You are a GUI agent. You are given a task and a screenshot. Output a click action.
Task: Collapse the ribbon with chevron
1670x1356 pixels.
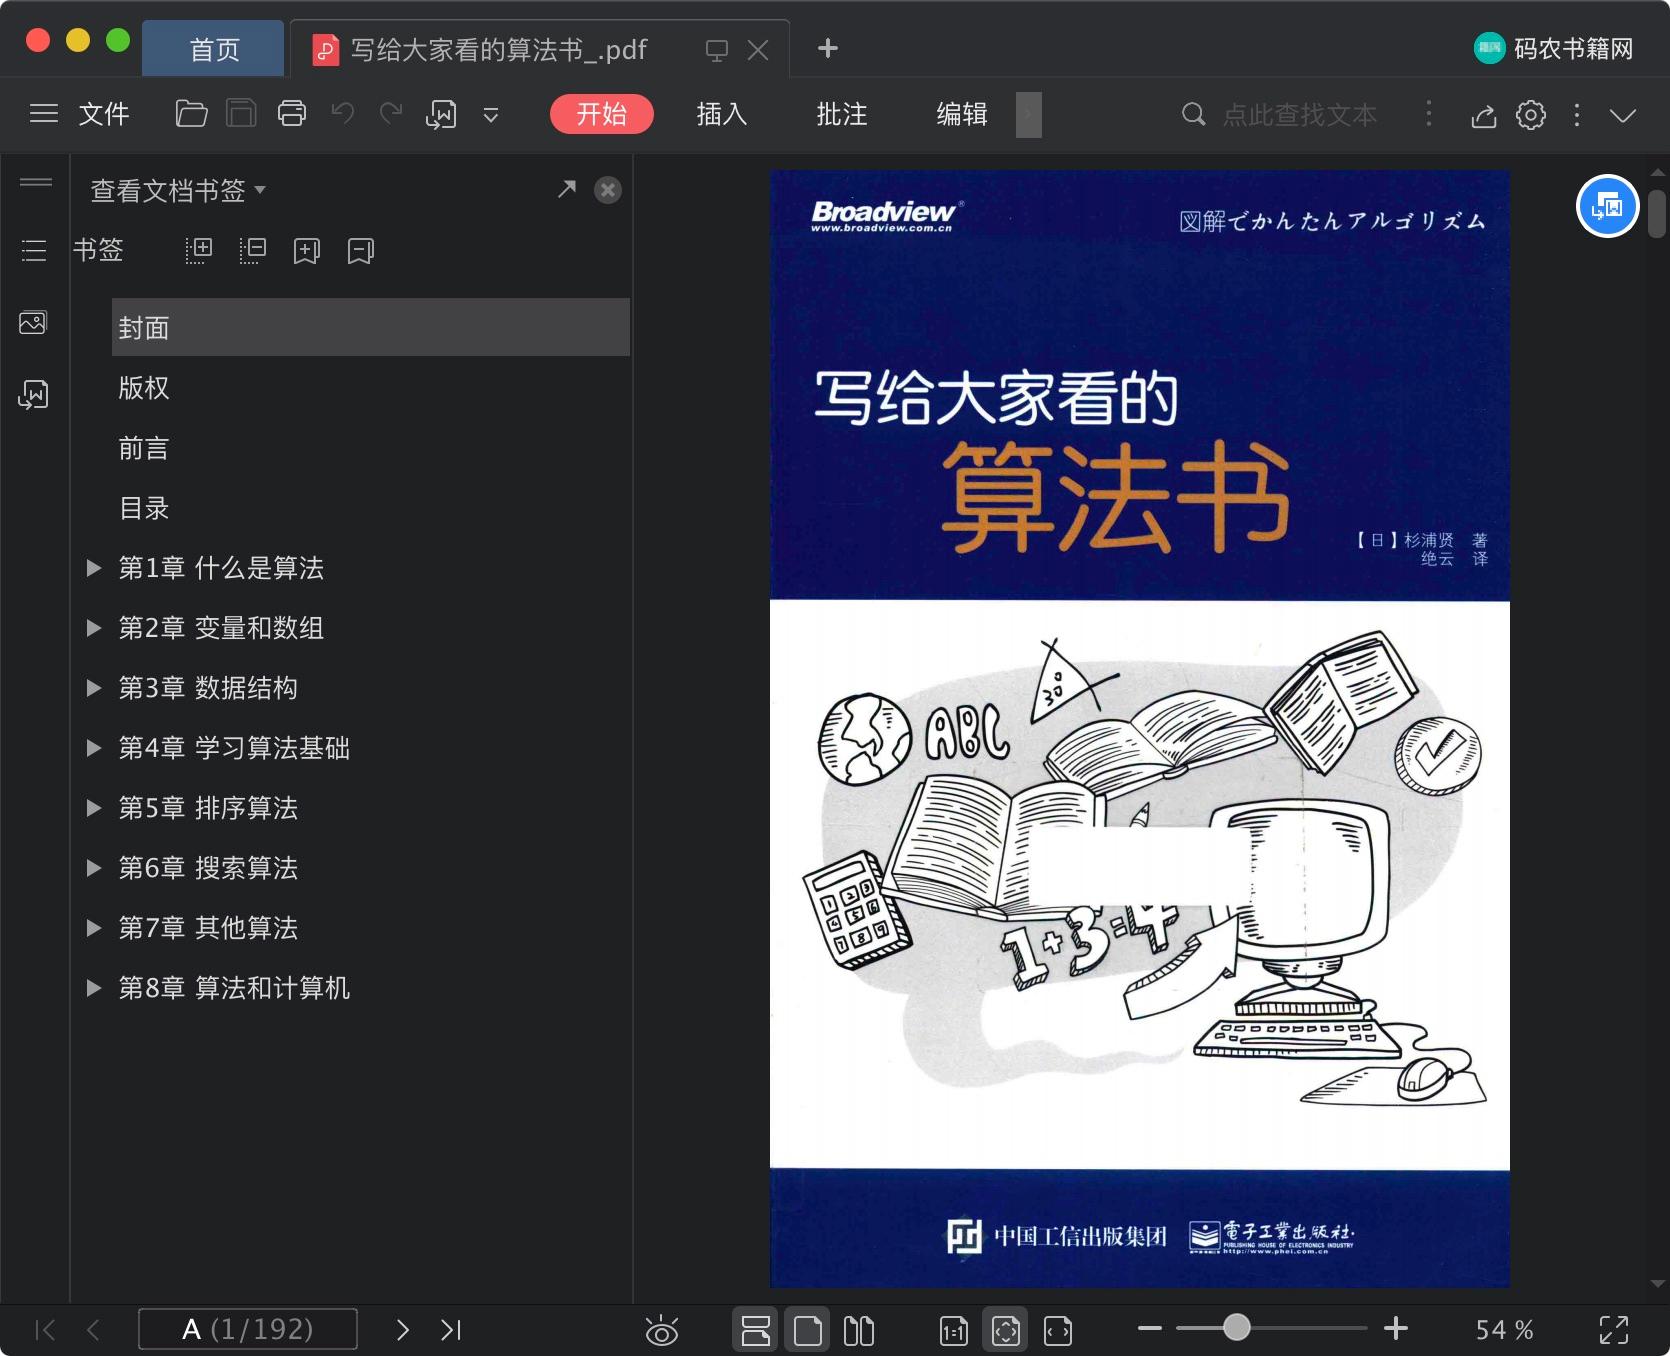pos(1623,116)
